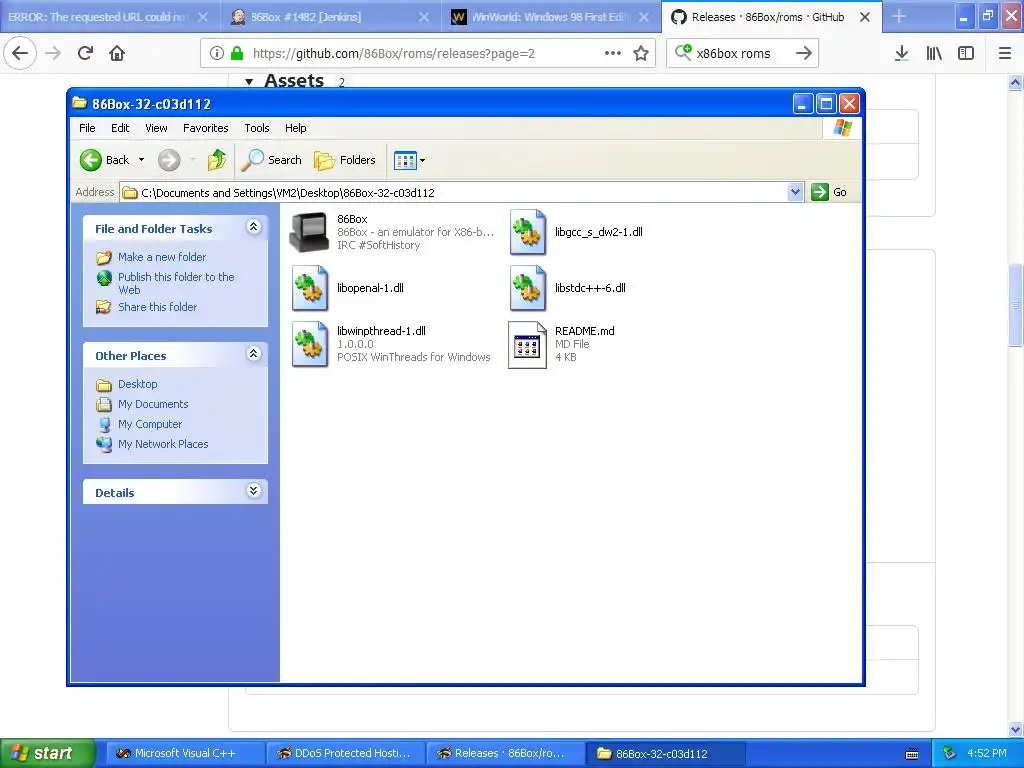Open the Edit menu in Explorer
1024x768 pixels.
[120, 128]
